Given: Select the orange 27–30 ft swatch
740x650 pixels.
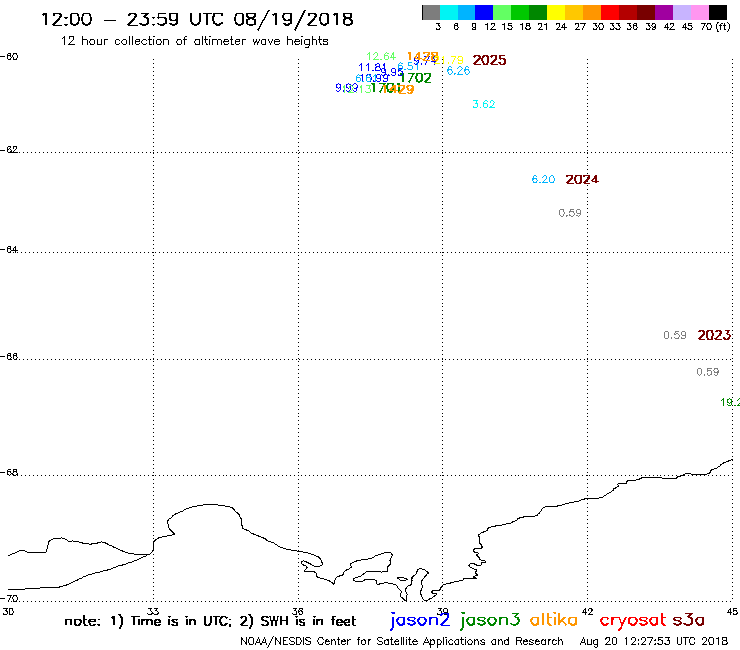Looking at the screenshot, I should 592,12.
